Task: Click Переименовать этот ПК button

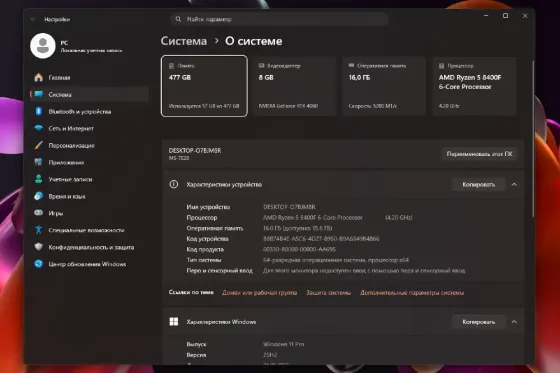Action: coord(479,154)
